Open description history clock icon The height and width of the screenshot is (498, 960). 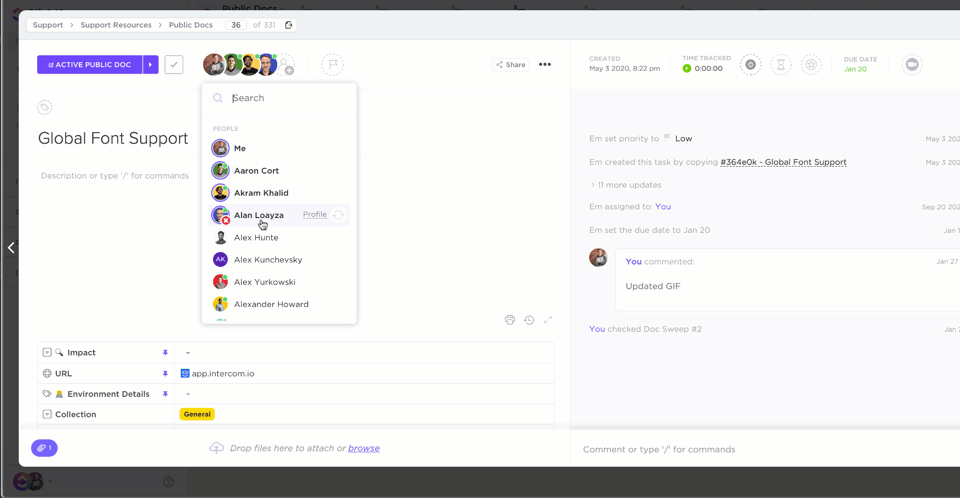(529, 320)
